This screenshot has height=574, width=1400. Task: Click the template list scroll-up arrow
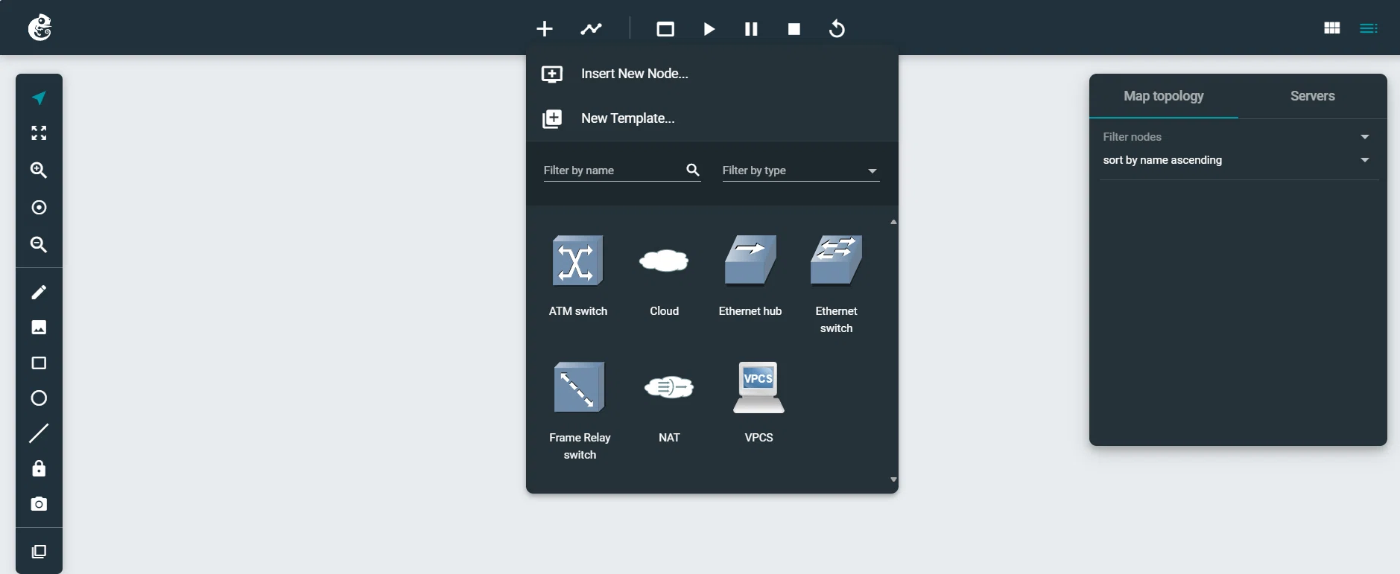tap(893, 222)
